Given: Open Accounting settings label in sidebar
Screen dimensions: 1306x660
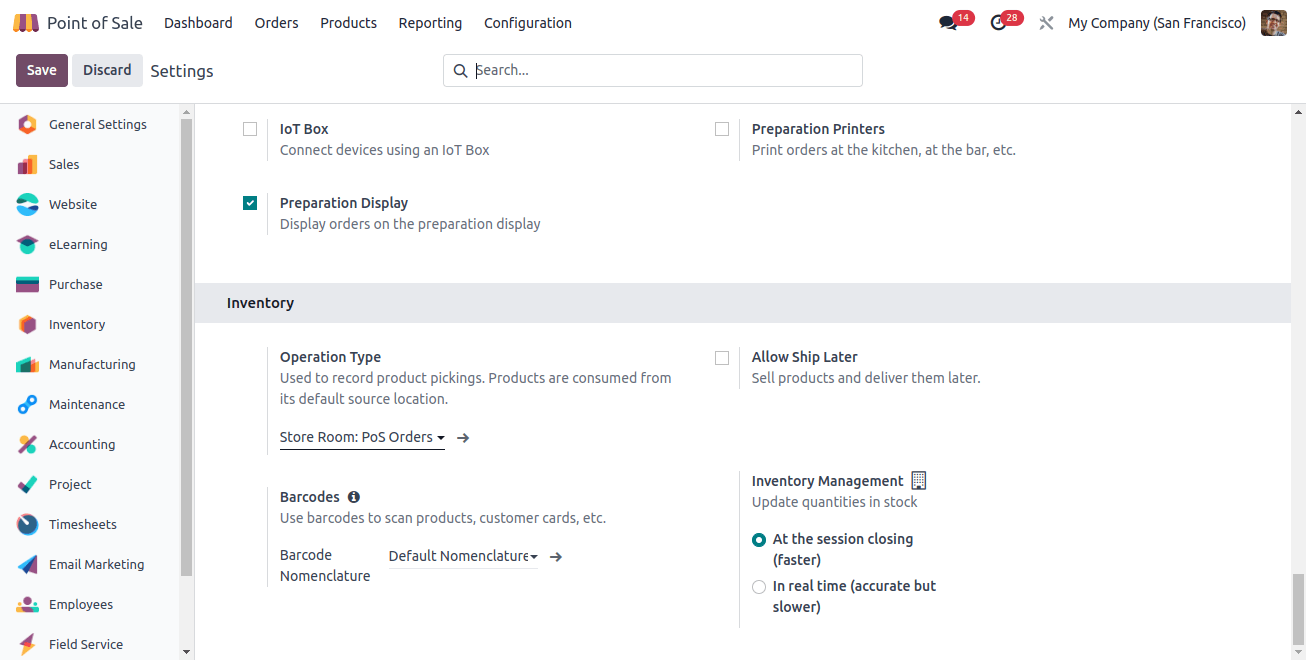Looking at the screenshot, I should (x=82, y=445).
